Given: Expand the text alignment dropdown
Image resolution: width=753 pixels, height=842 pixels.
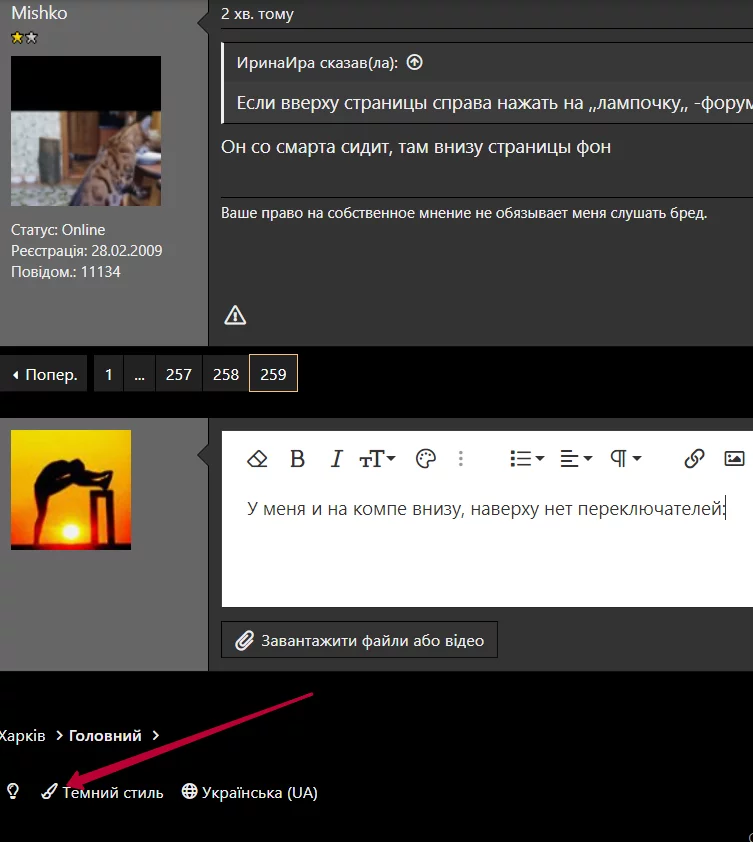Looking at the screenshot, I should click(x=576, y=459).
